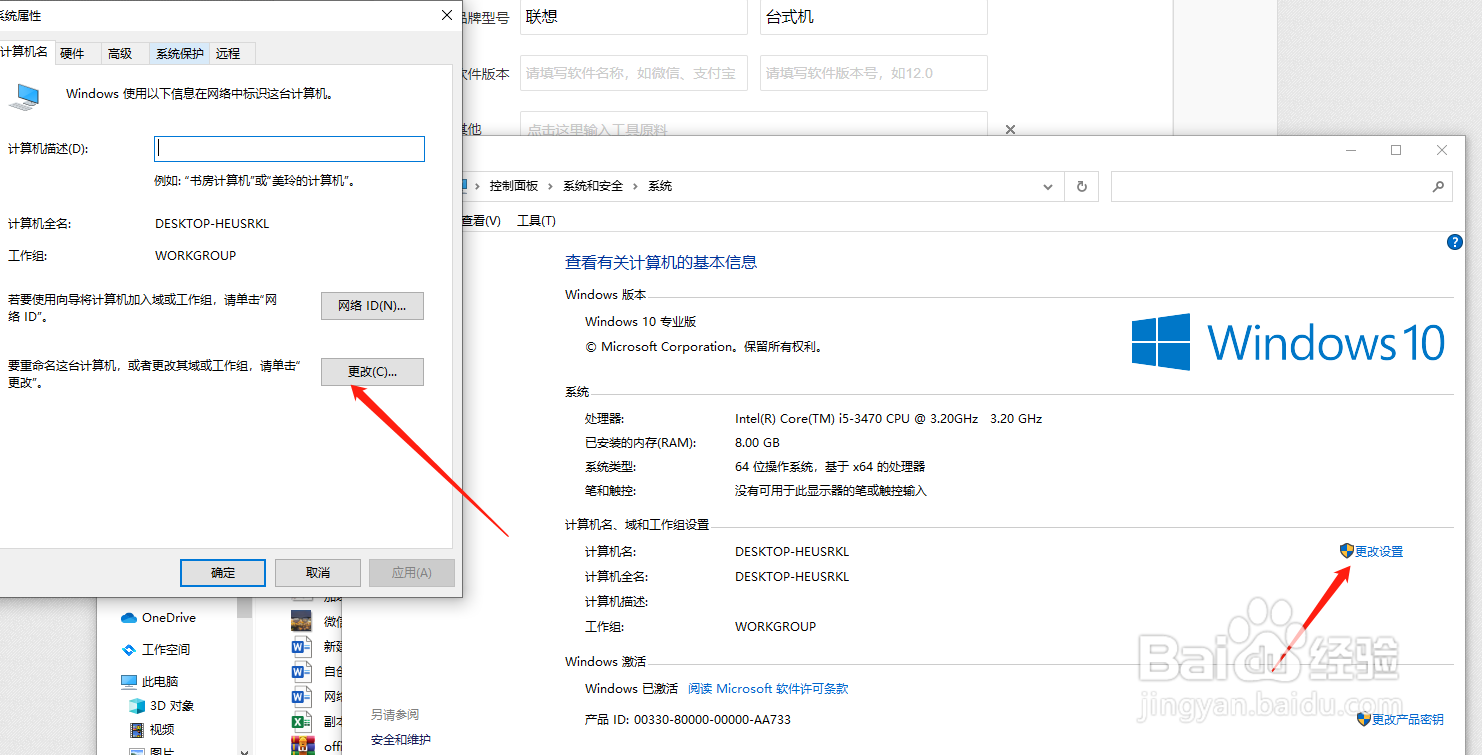Screen dimensions: 1482x755
Task: Confirm with the 确定 button
Action: click(x=223, y=573)
